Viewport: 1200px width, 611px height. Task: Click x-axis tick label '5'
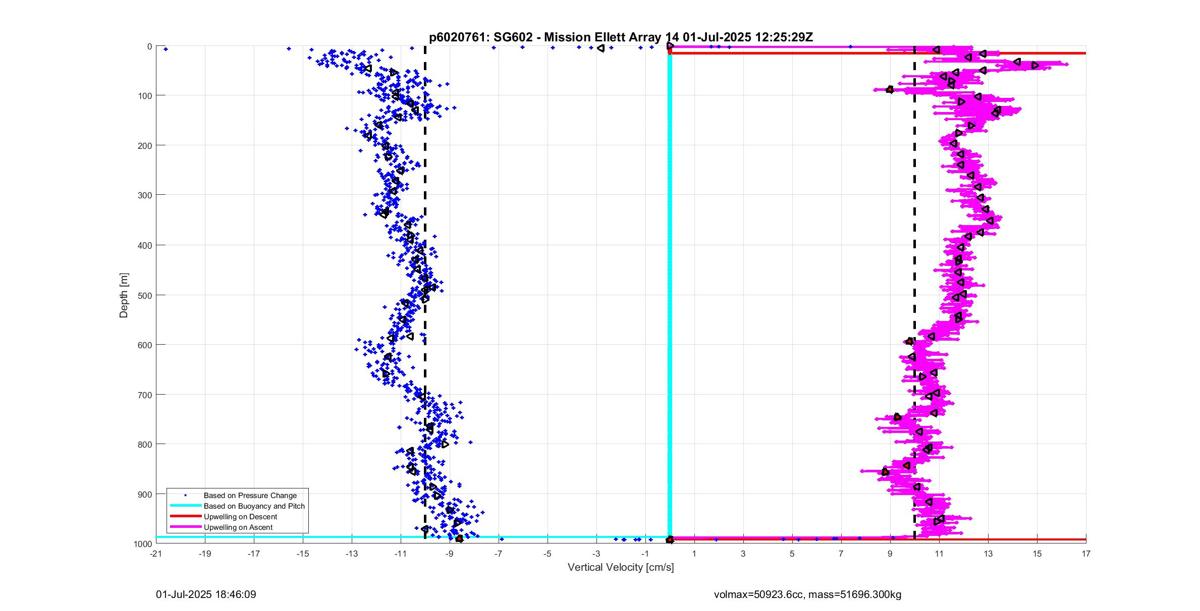[793, 553]
